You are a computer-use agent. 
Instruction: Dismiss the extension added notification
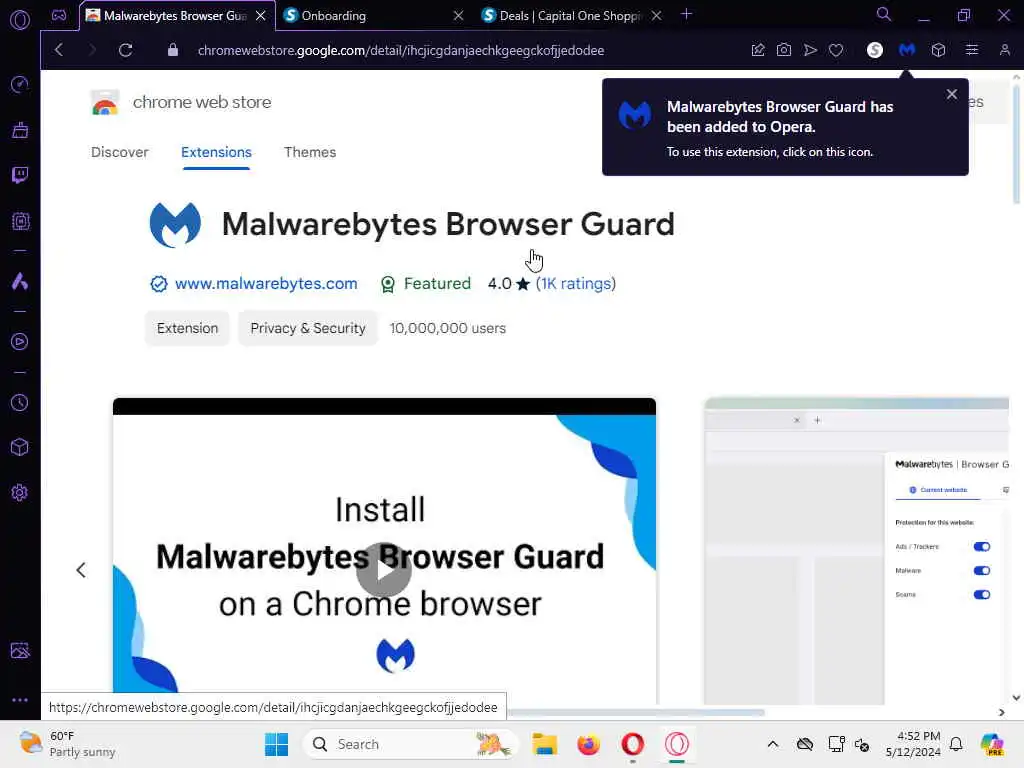pyautogui.click(x=952, y=94)
